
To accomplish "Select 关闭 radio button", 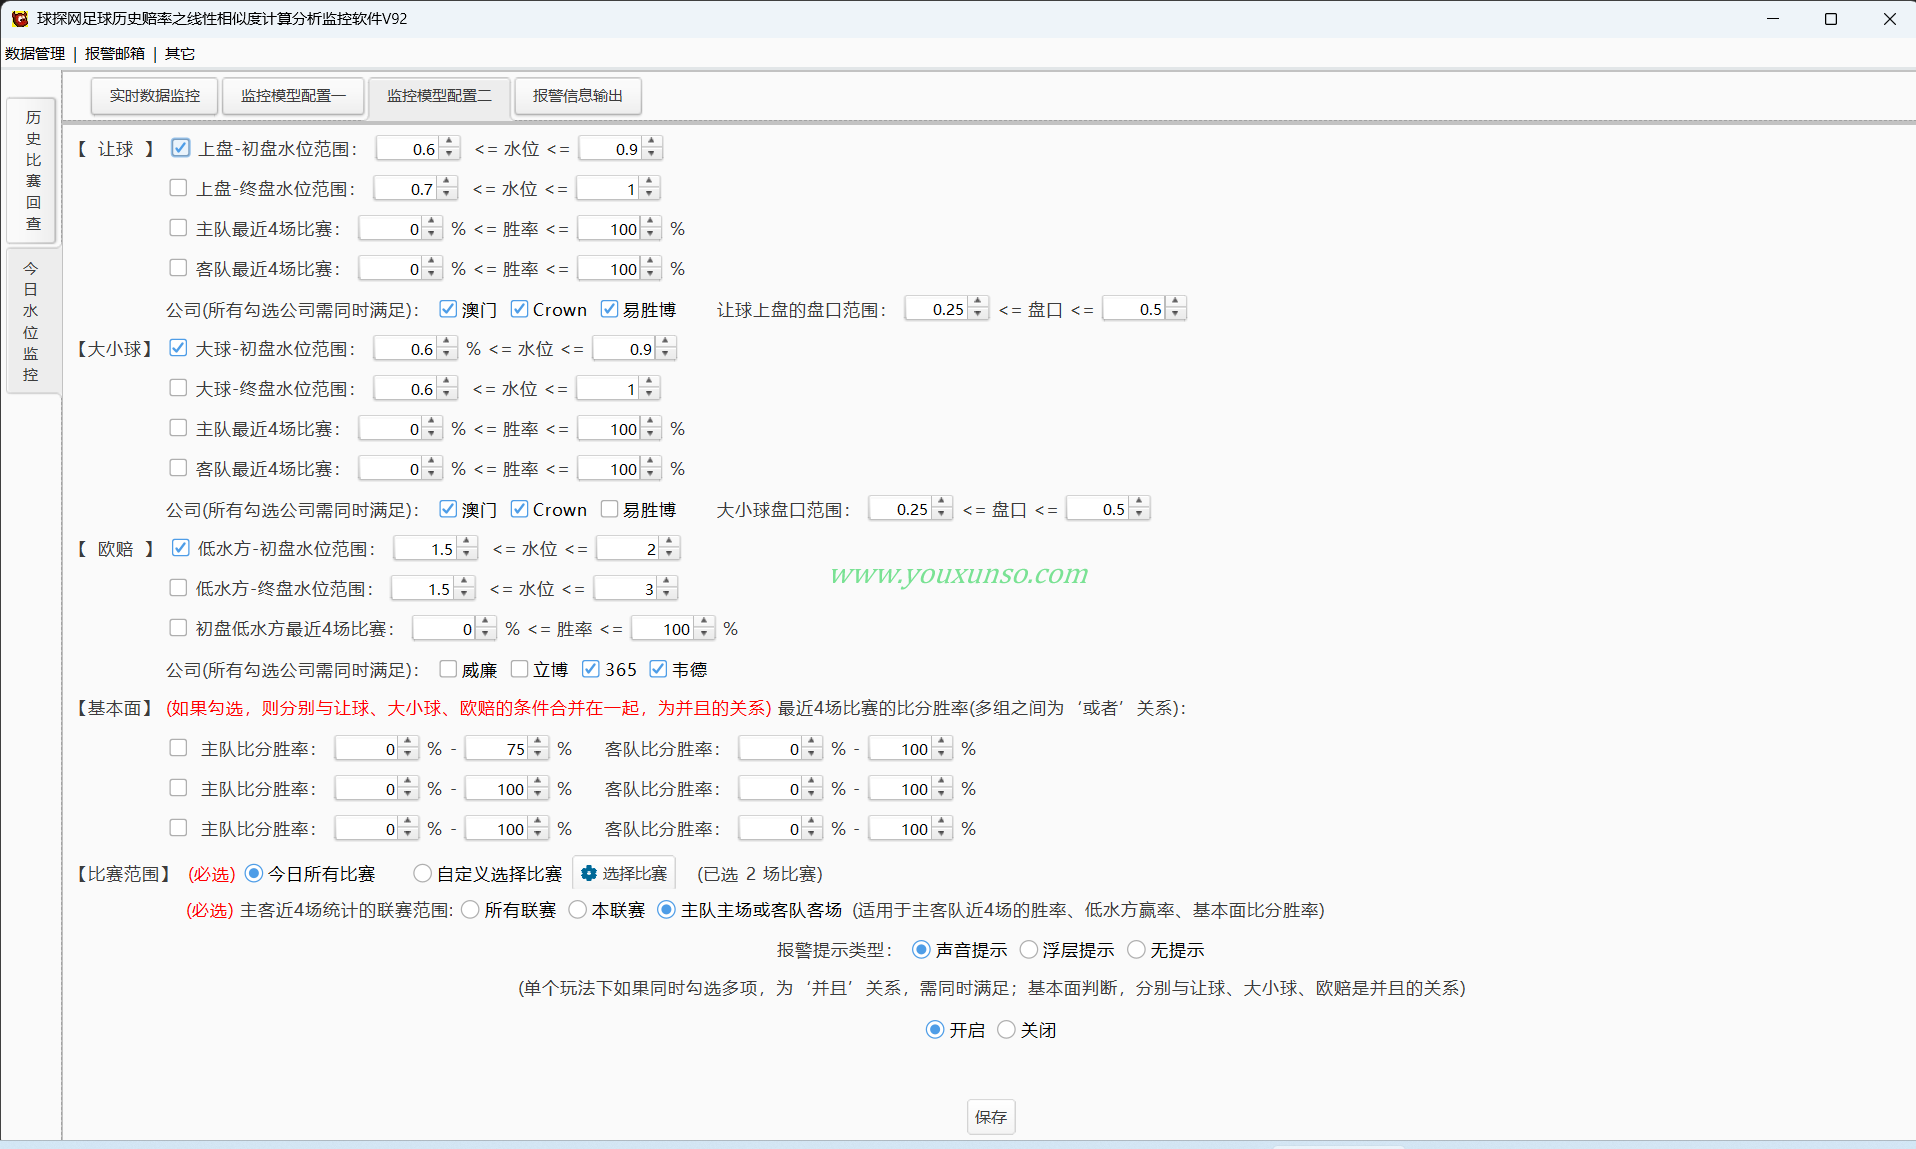I will (1006, 1030).
